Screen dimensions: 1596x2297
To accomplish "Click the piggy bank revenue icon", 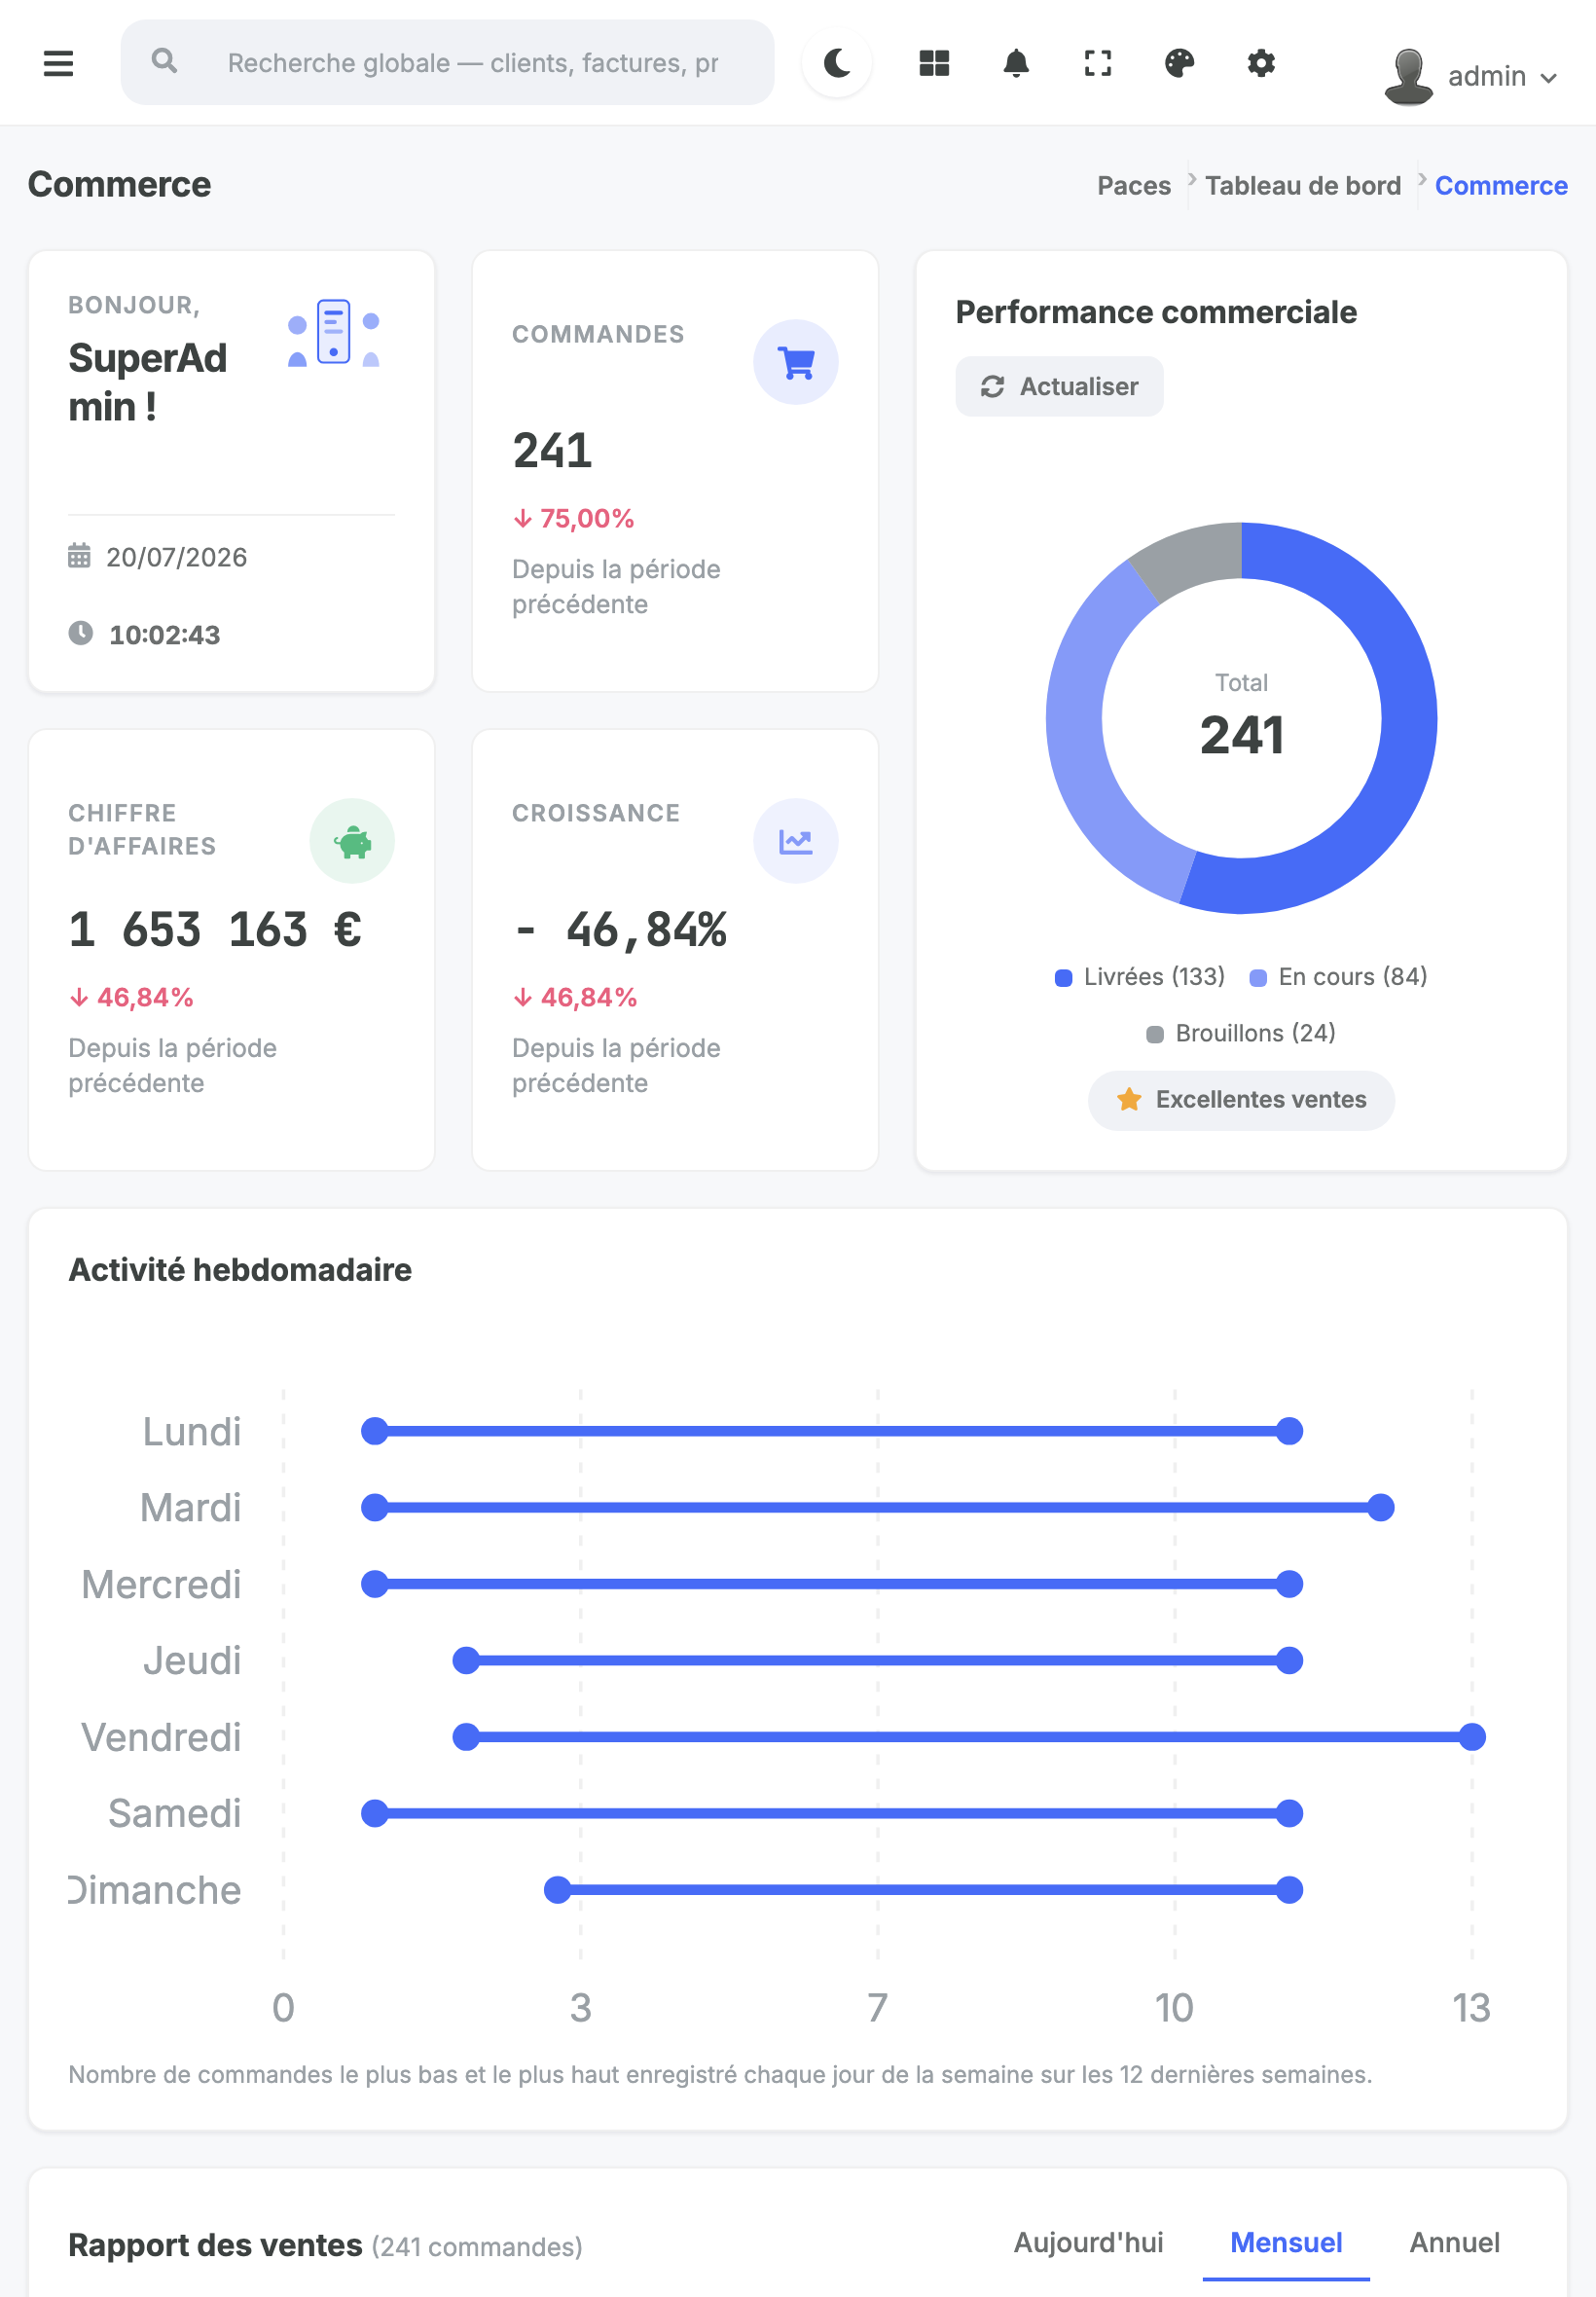I will point(352,841).
